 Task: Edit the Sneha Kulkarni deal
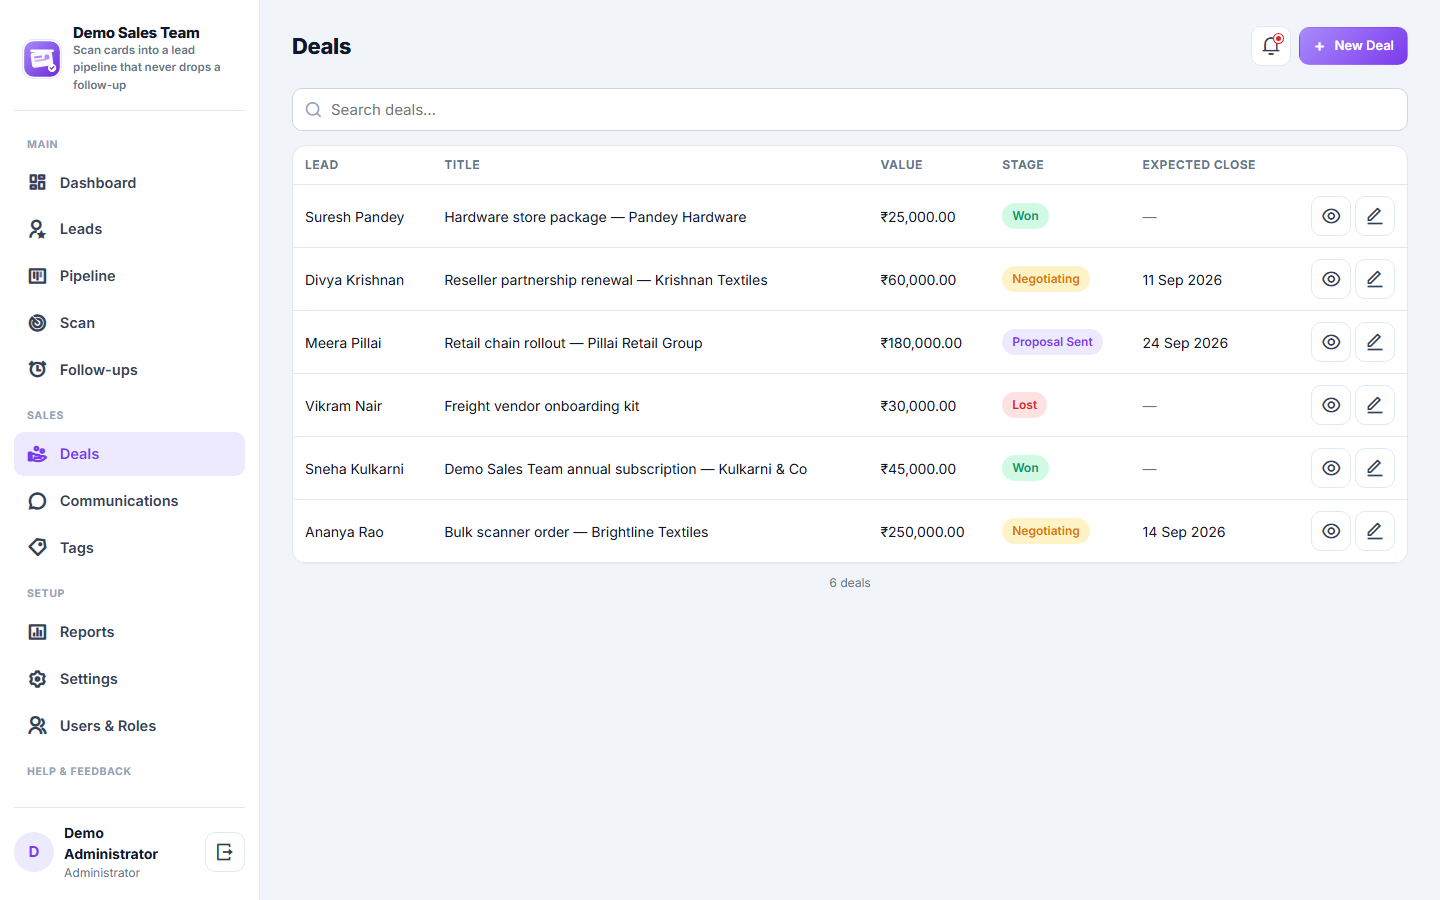(x=1375, y=468)
